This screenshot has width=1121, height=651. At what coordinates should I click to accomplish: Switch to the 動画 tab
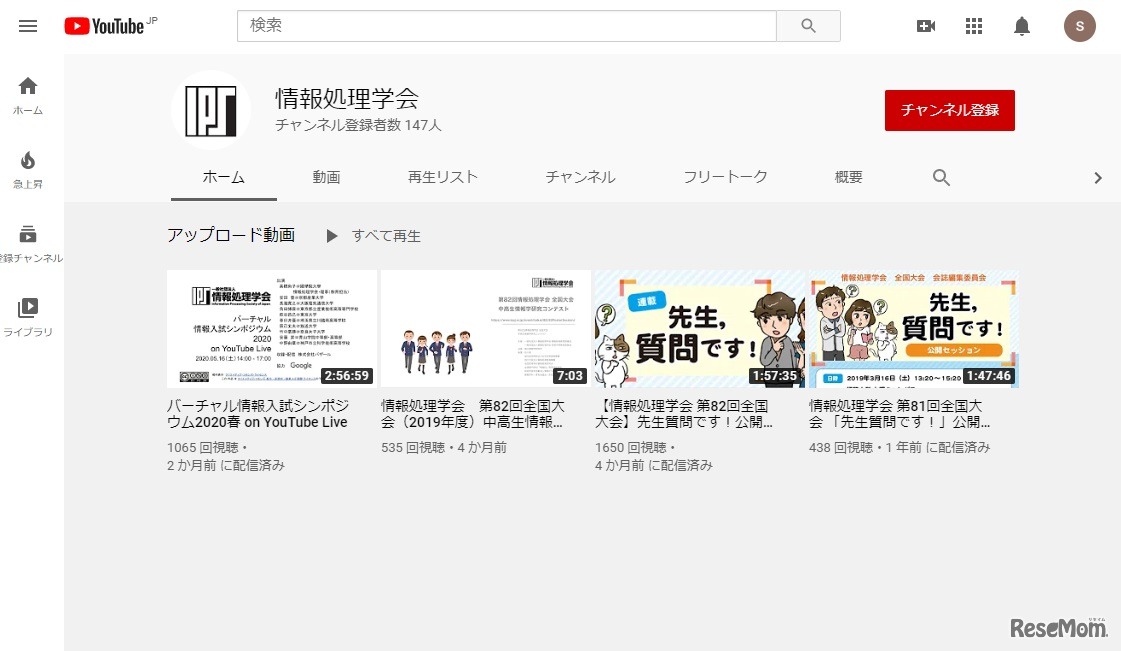(326, 176)
